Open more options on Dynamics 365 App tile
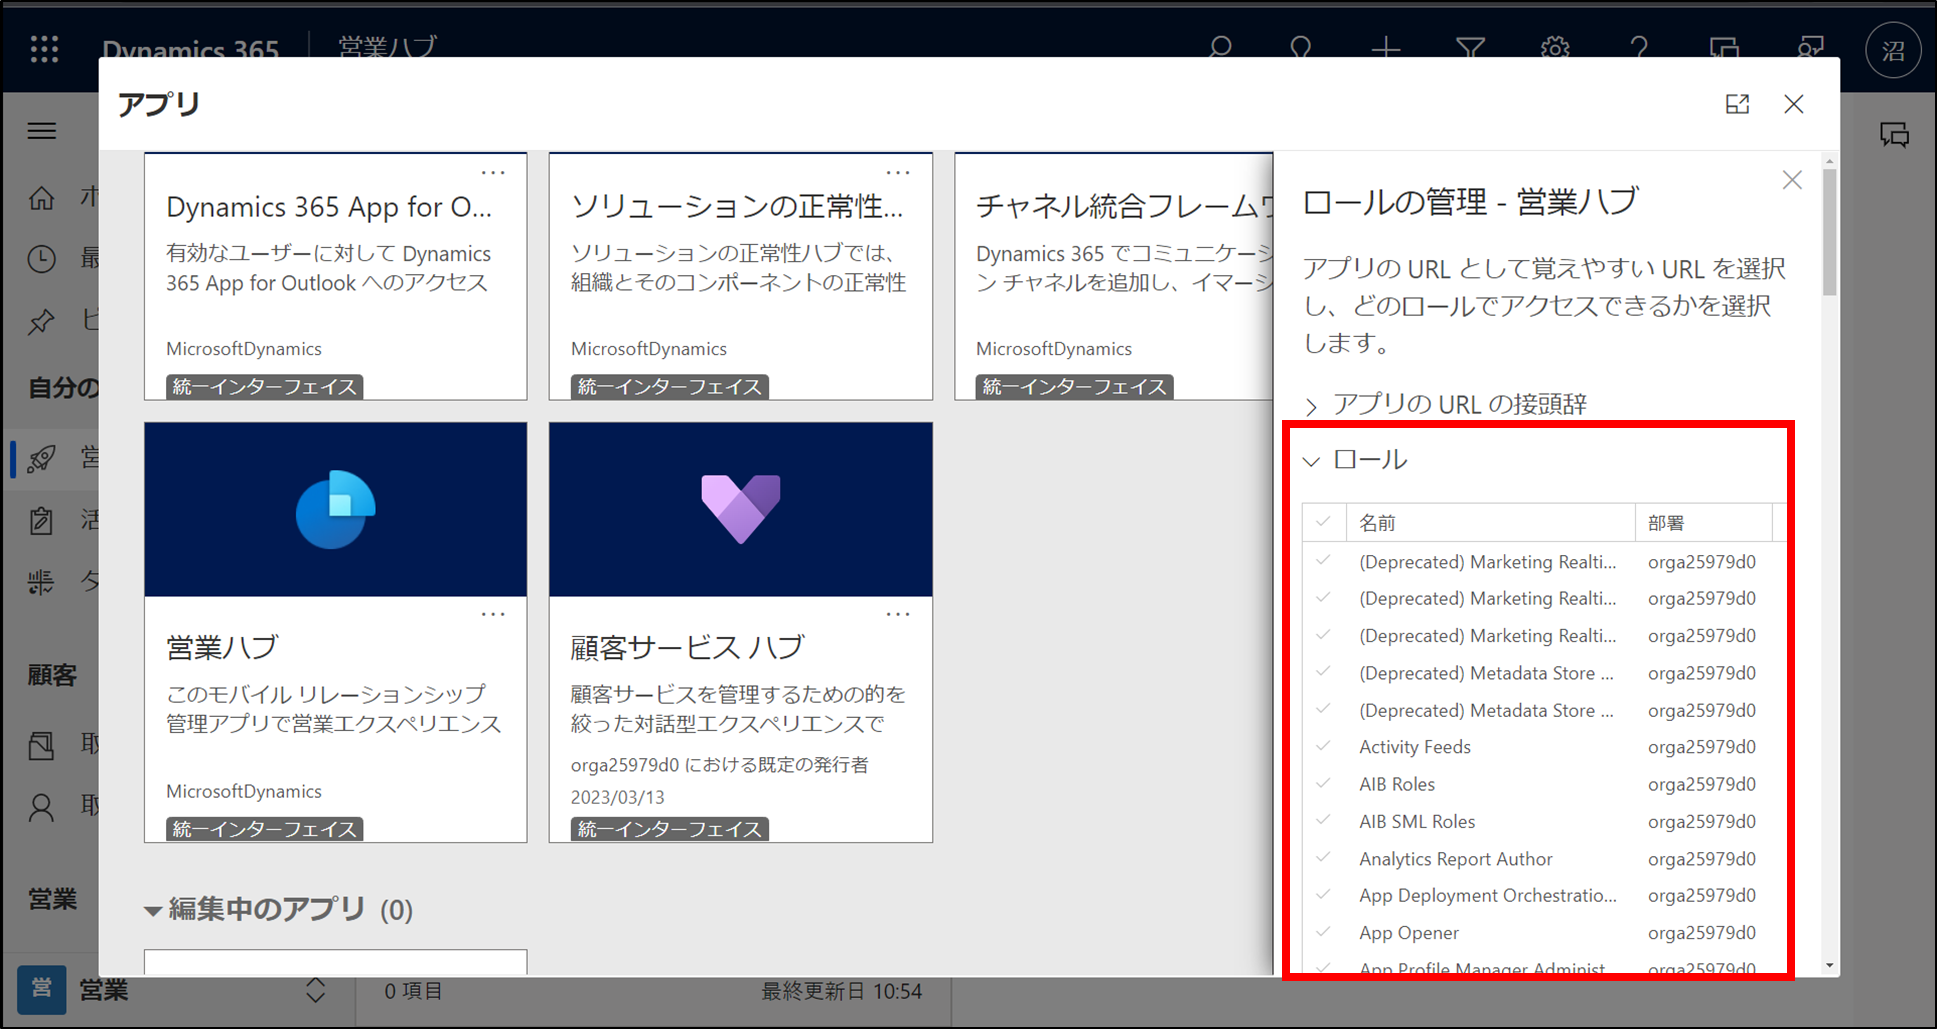1937x1029 pixels. pos(493,172)
